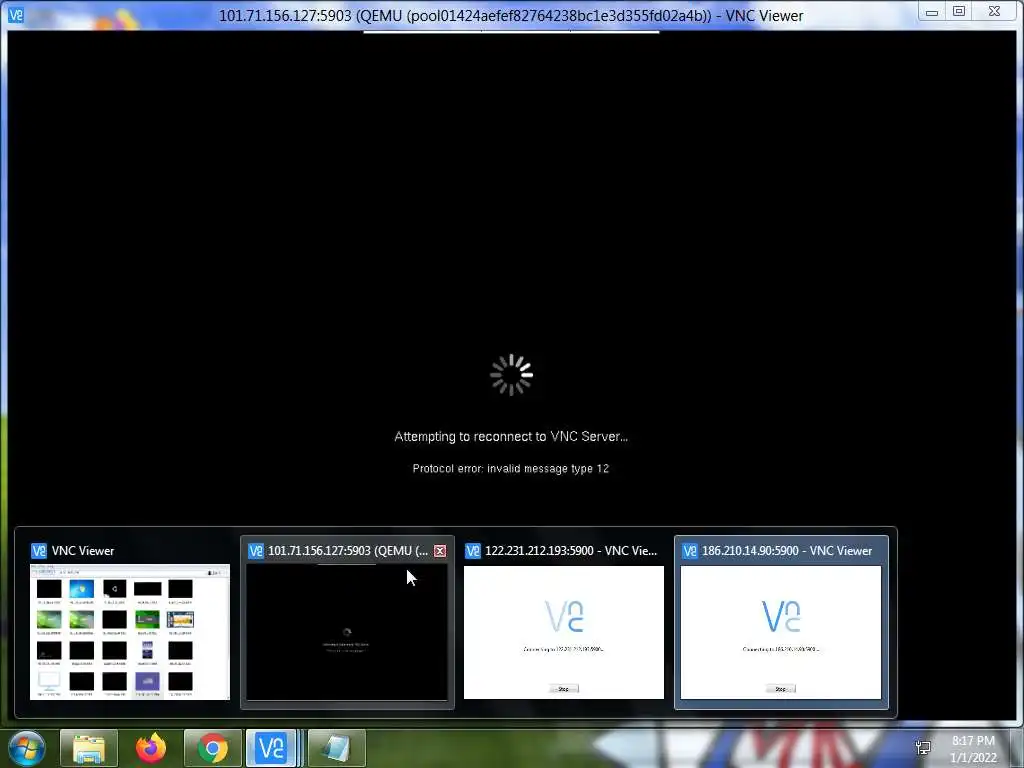Launch Firefox from the taskbar
Image resolution: width=1024 pixels, height=768 pixels.
click(x=151, y=748)
